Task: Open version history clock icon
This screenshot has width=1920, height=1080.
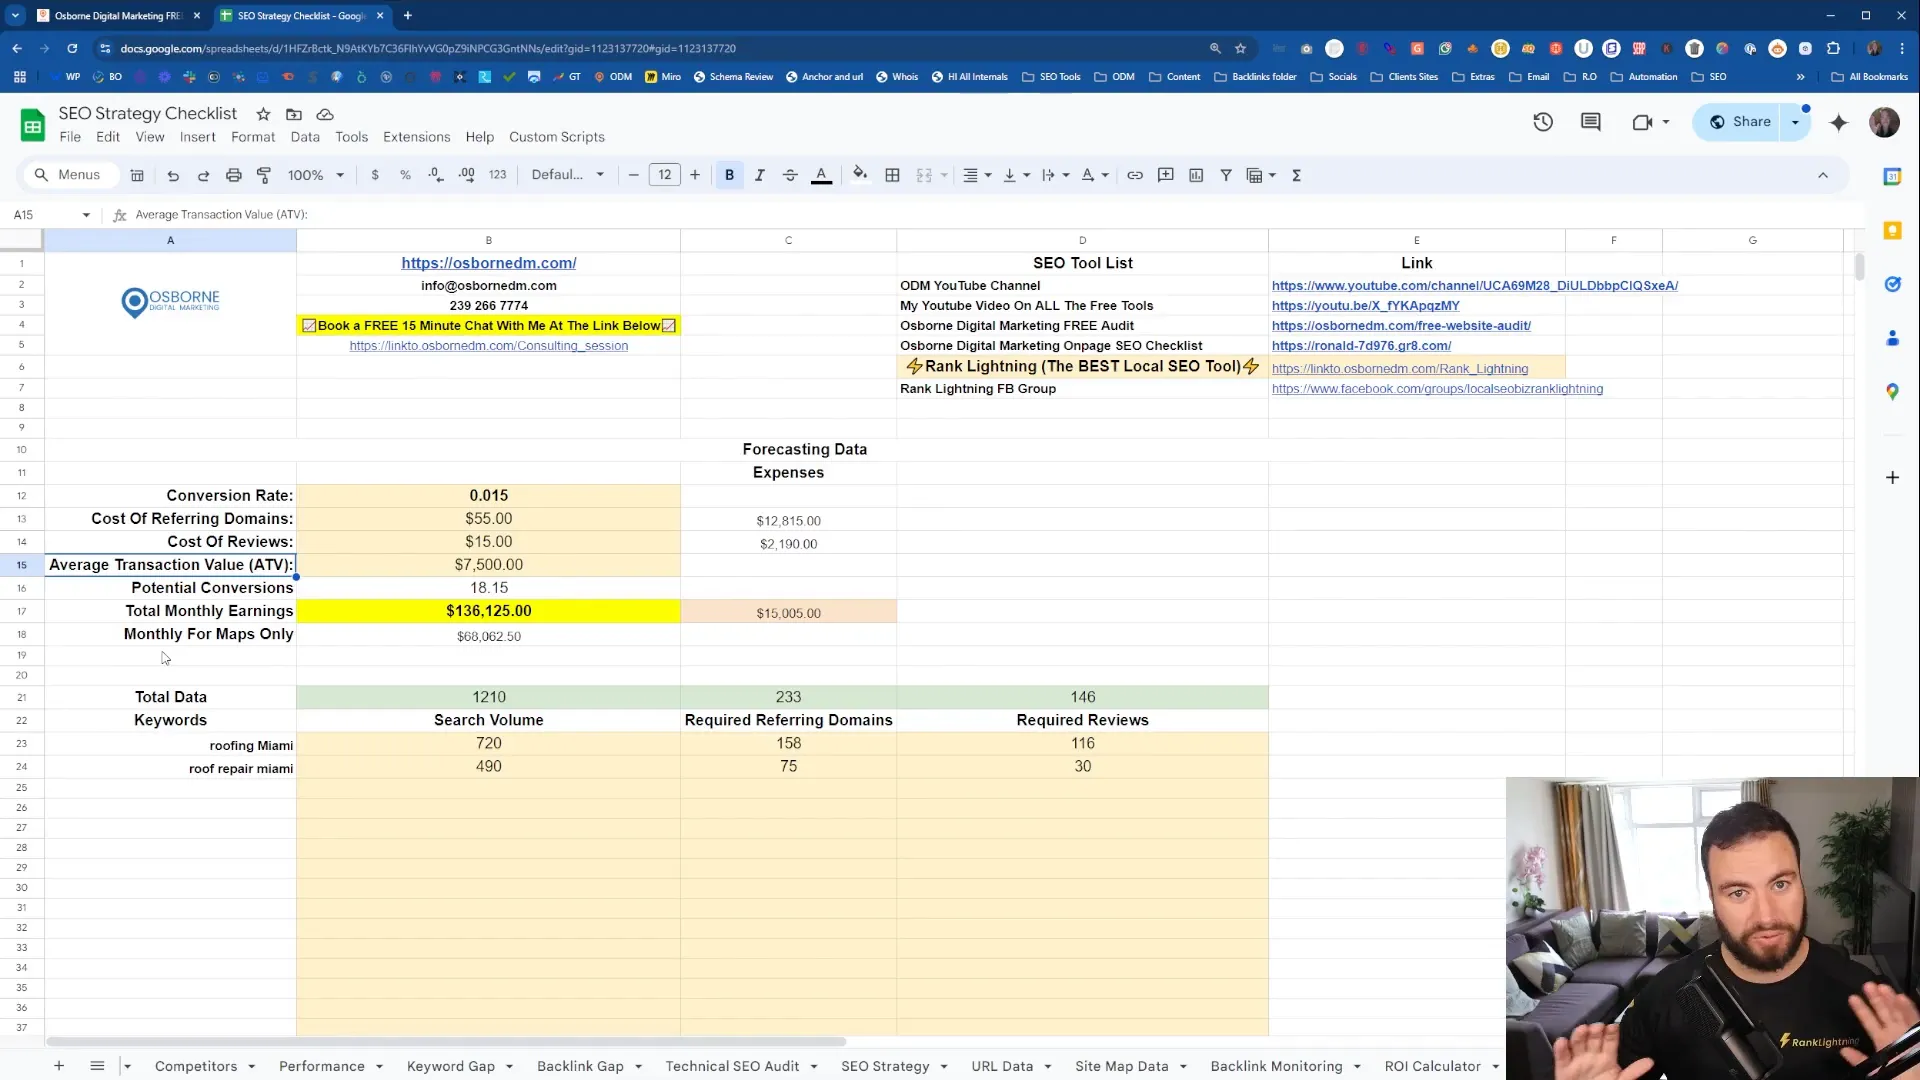Action: [1543, 122]
